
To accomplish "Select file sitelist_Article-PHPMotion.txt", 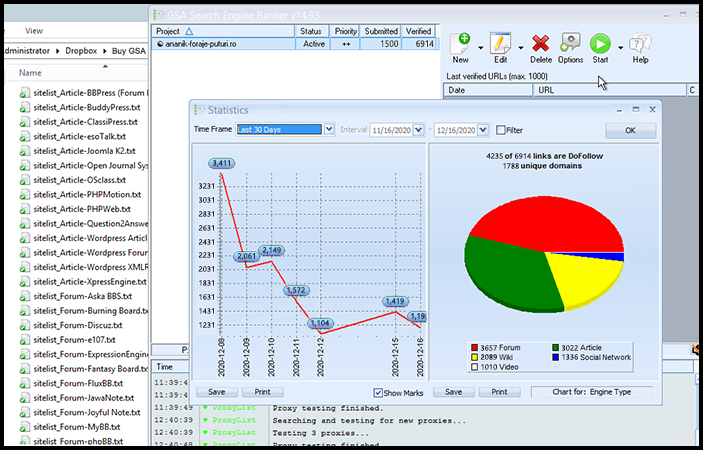I will (87, 195).
